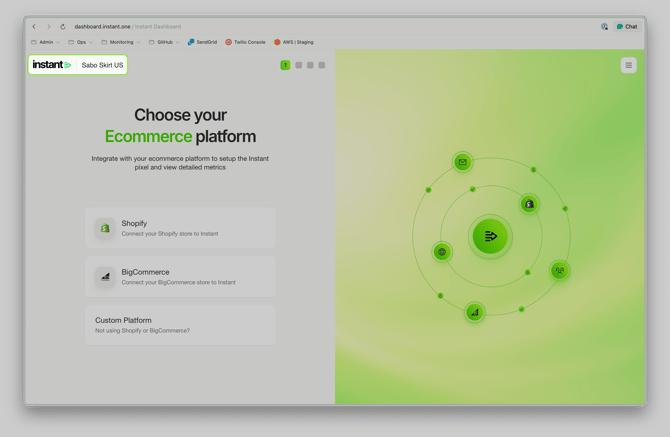Open the hamburger menu button
The height and width of the screenshot is (437, 670).
point(628,65)
